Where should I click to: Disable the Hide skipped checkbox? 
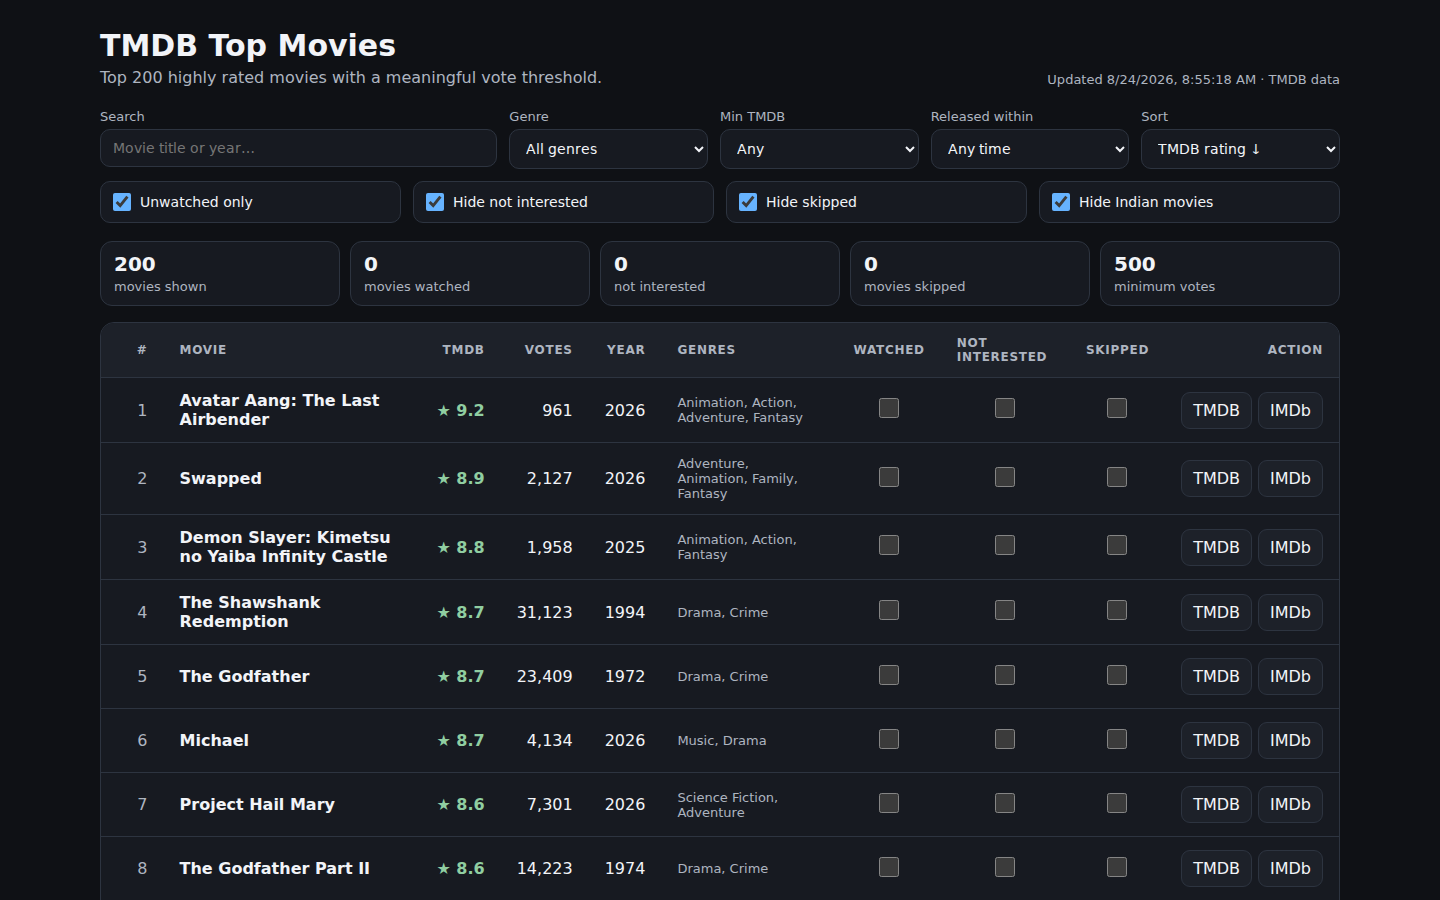[x=748, y=202]
